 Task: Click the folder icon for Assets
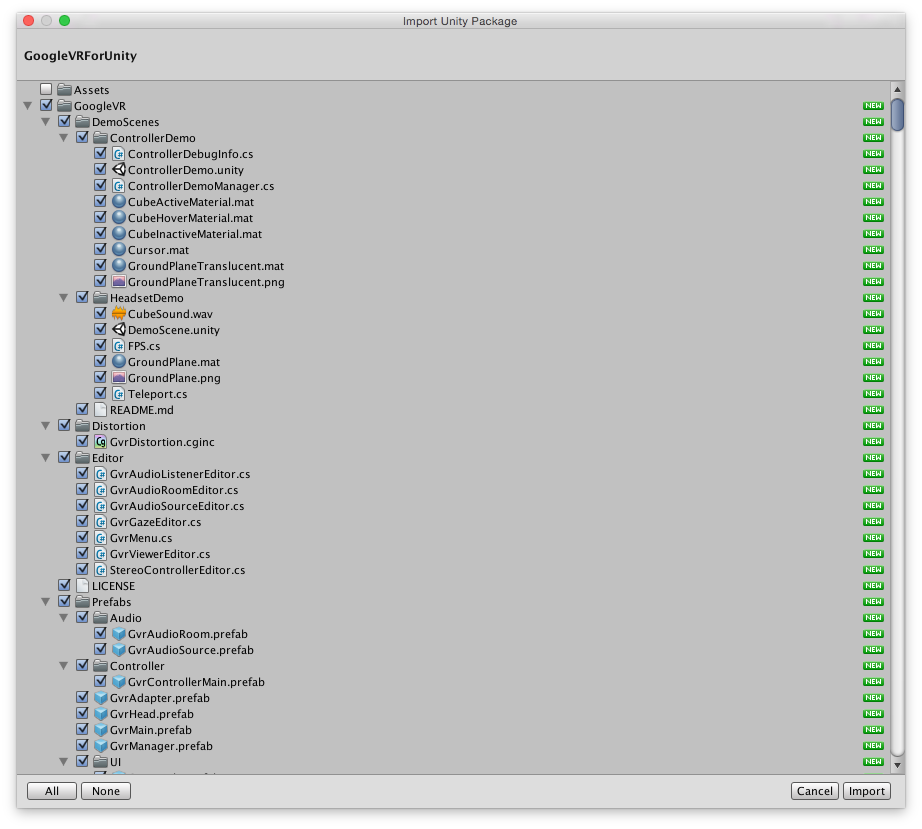(x=64, y=89)
